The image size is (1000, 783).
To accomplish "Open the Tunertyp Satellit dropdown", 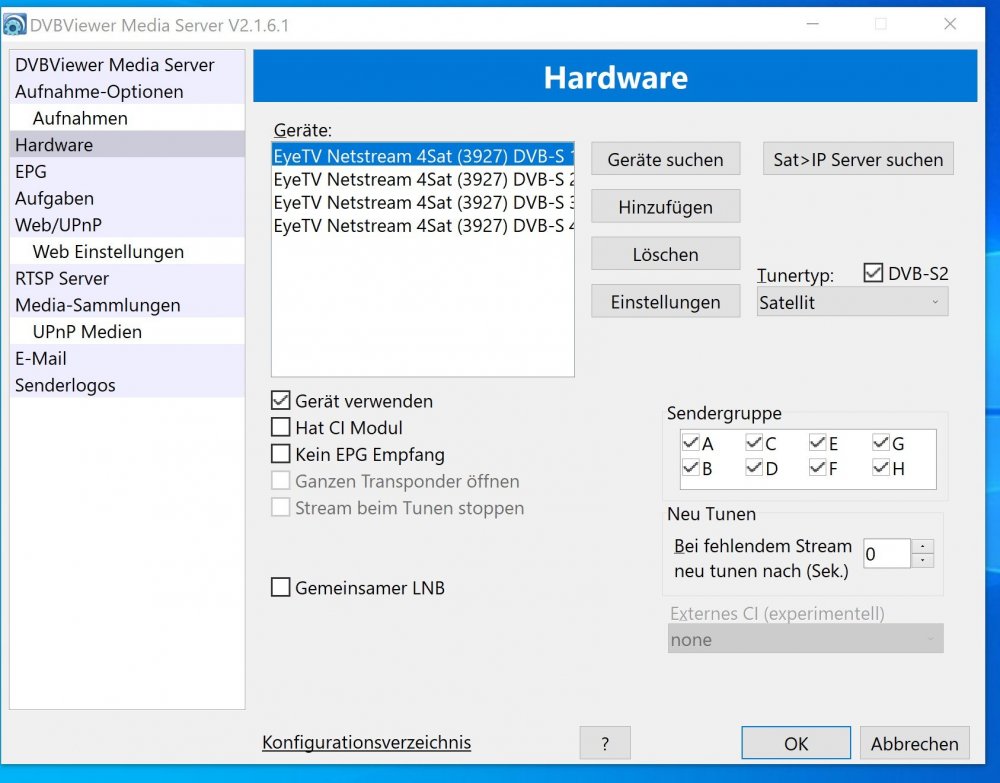I will click(852, 302).
